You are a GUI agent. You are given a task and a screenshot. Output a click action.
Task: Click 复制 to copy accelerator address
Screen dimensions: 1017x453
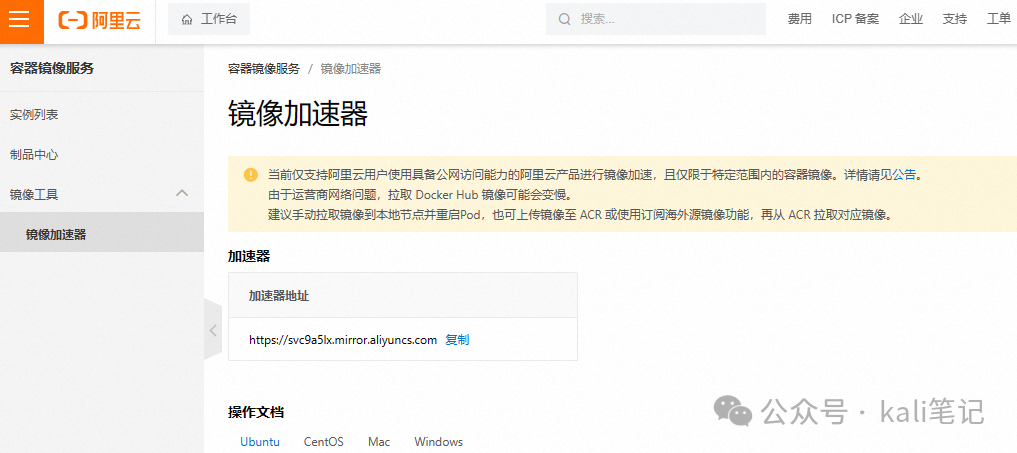point(457,339)
